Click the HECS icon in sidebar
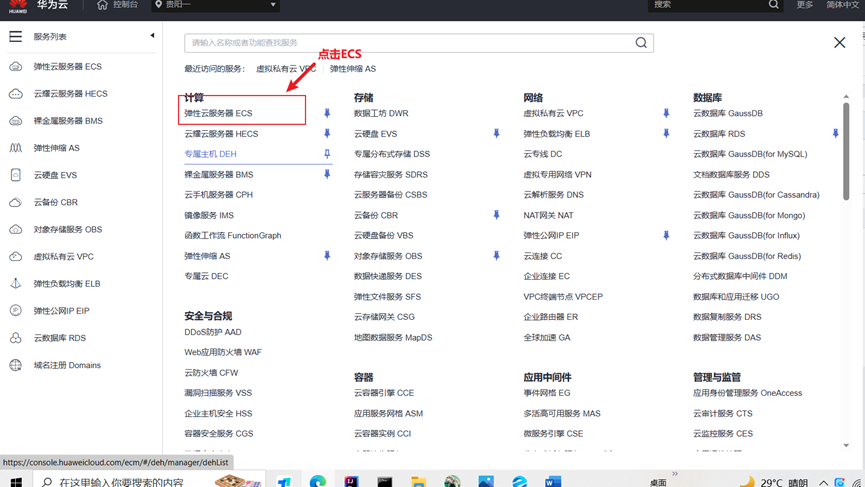 (x=15, y=94)
